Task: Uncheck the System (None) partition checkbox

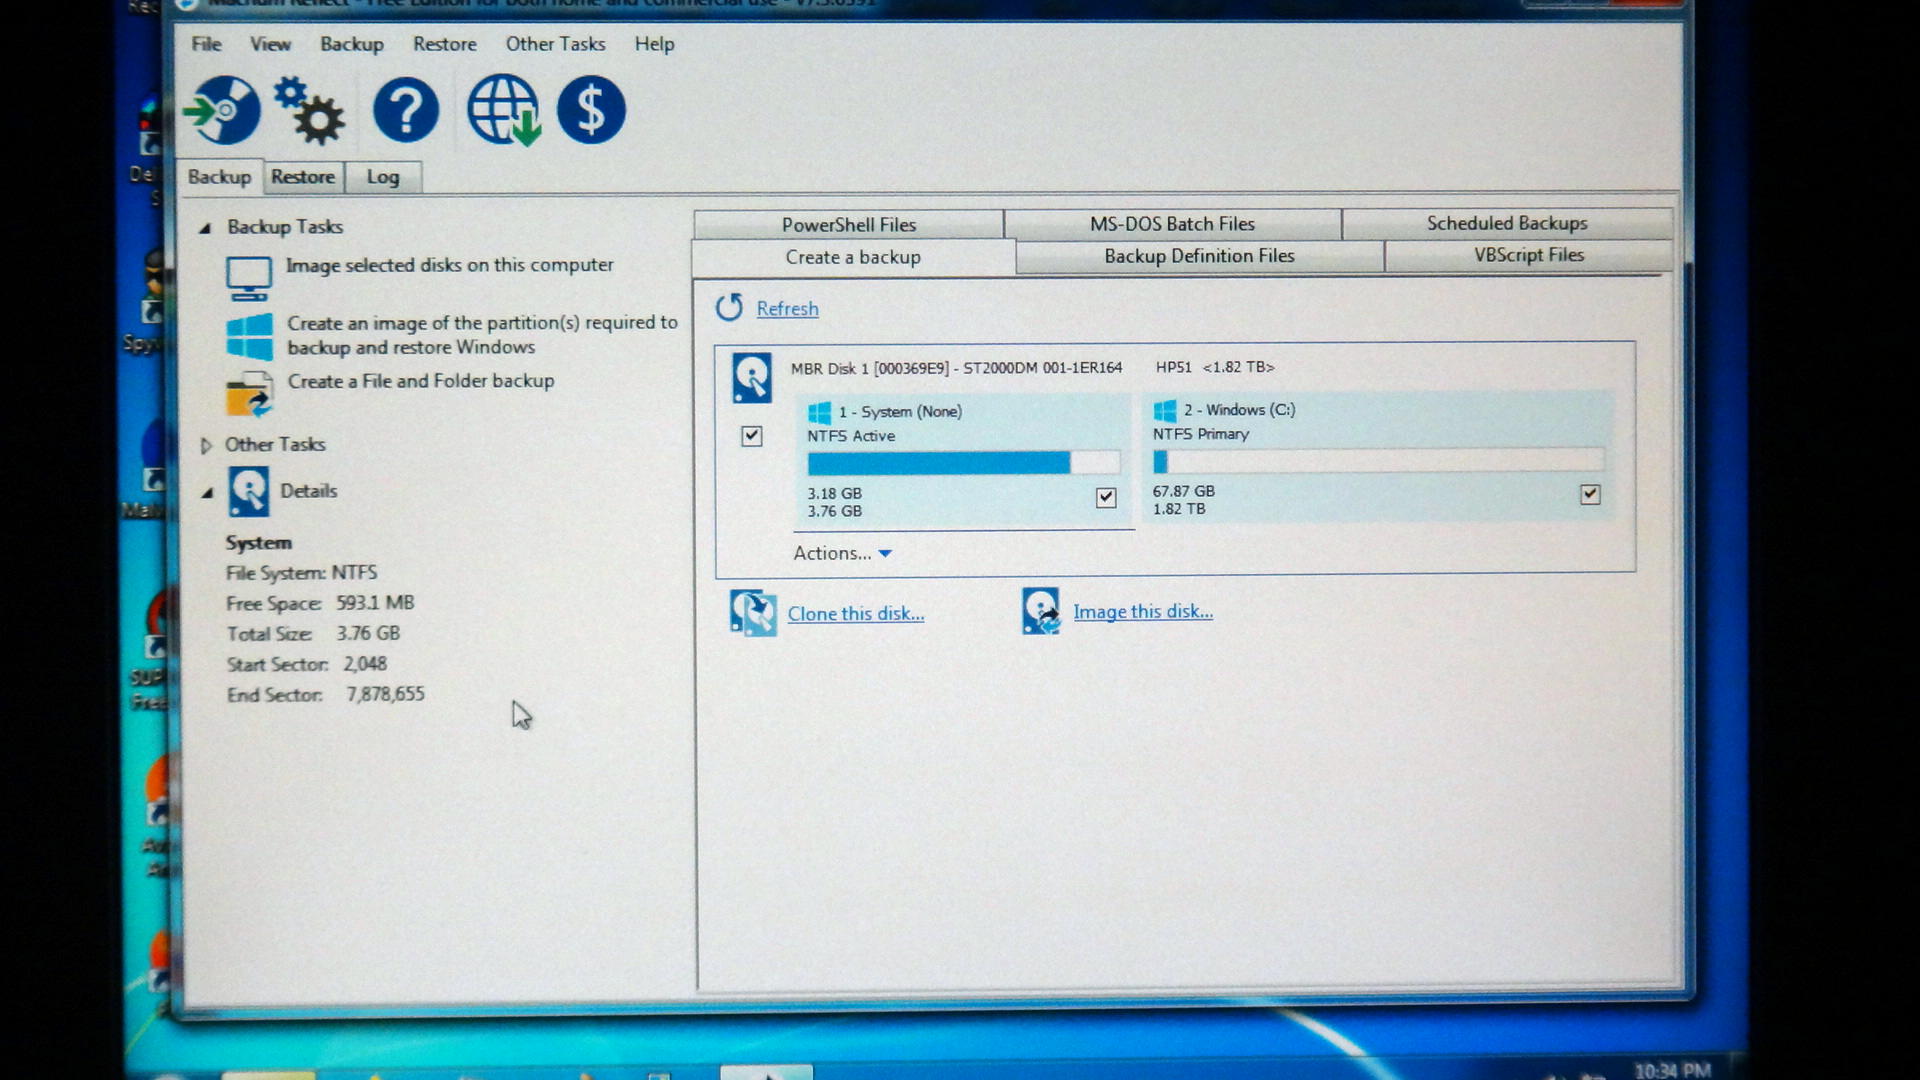Action: coord(1106,497)
